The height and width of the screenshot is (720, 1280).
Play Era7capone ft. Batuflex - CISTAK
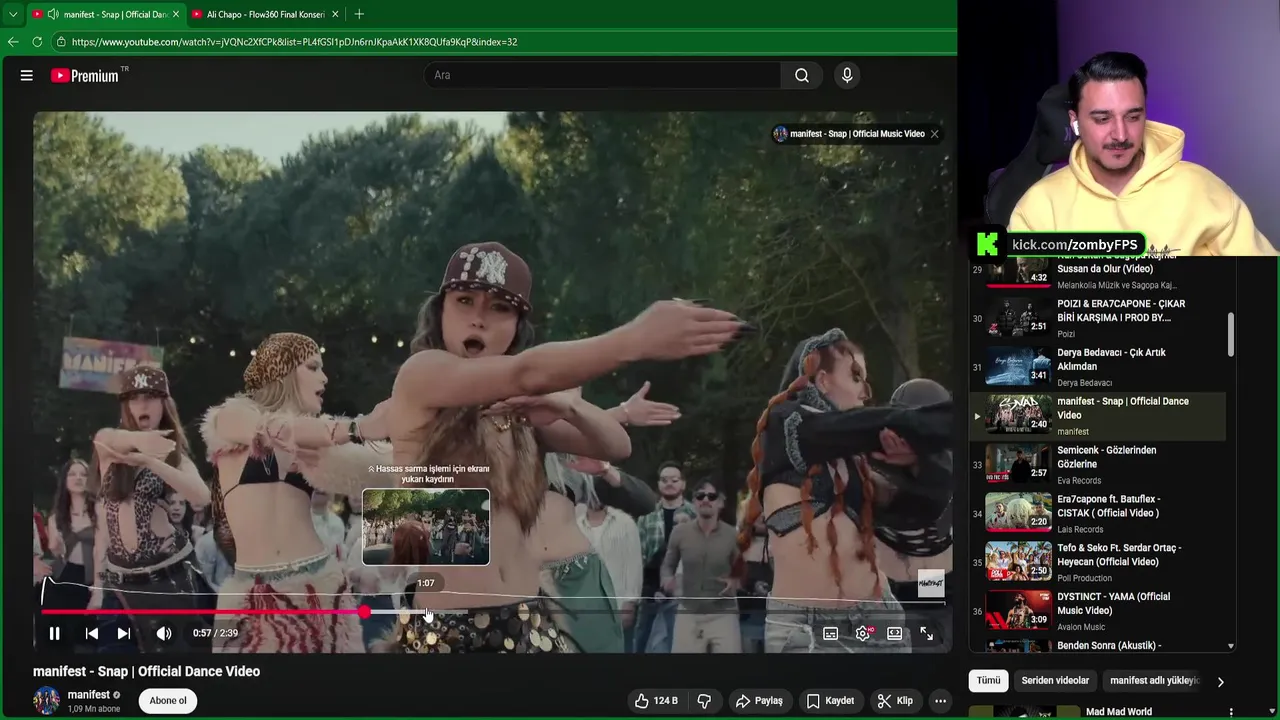1098,514
